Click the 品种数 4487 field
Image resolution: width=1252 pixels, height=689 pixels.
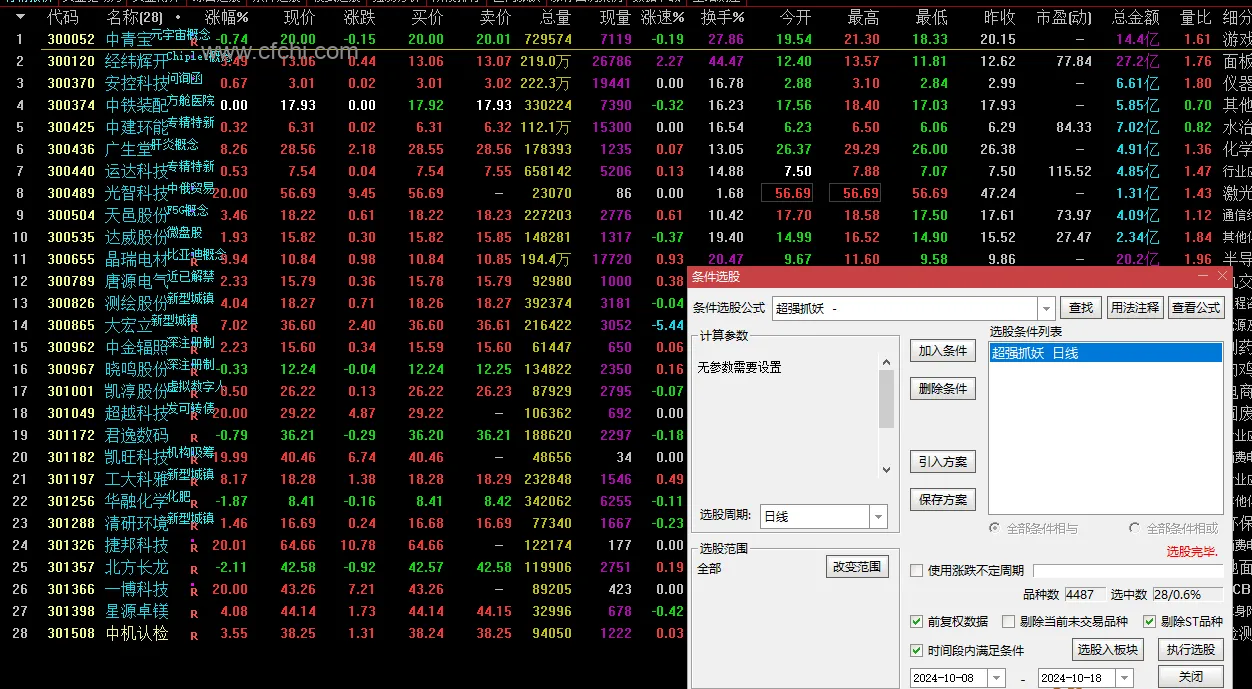tap(1085, 594)
